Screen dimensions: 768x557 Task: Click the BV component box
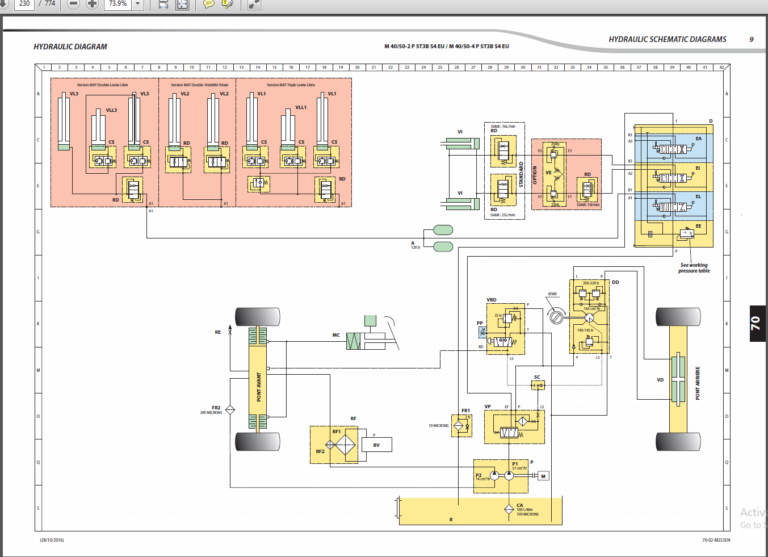376,444
